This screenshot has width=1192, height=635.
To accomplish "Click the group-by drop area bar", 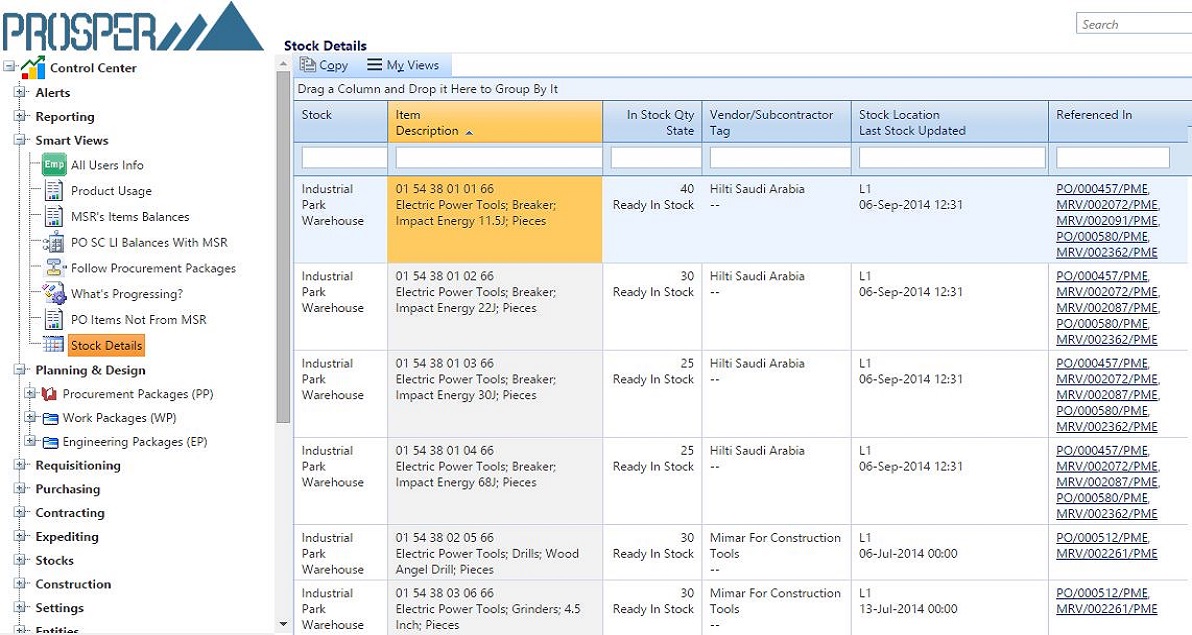I will point(743,89).
